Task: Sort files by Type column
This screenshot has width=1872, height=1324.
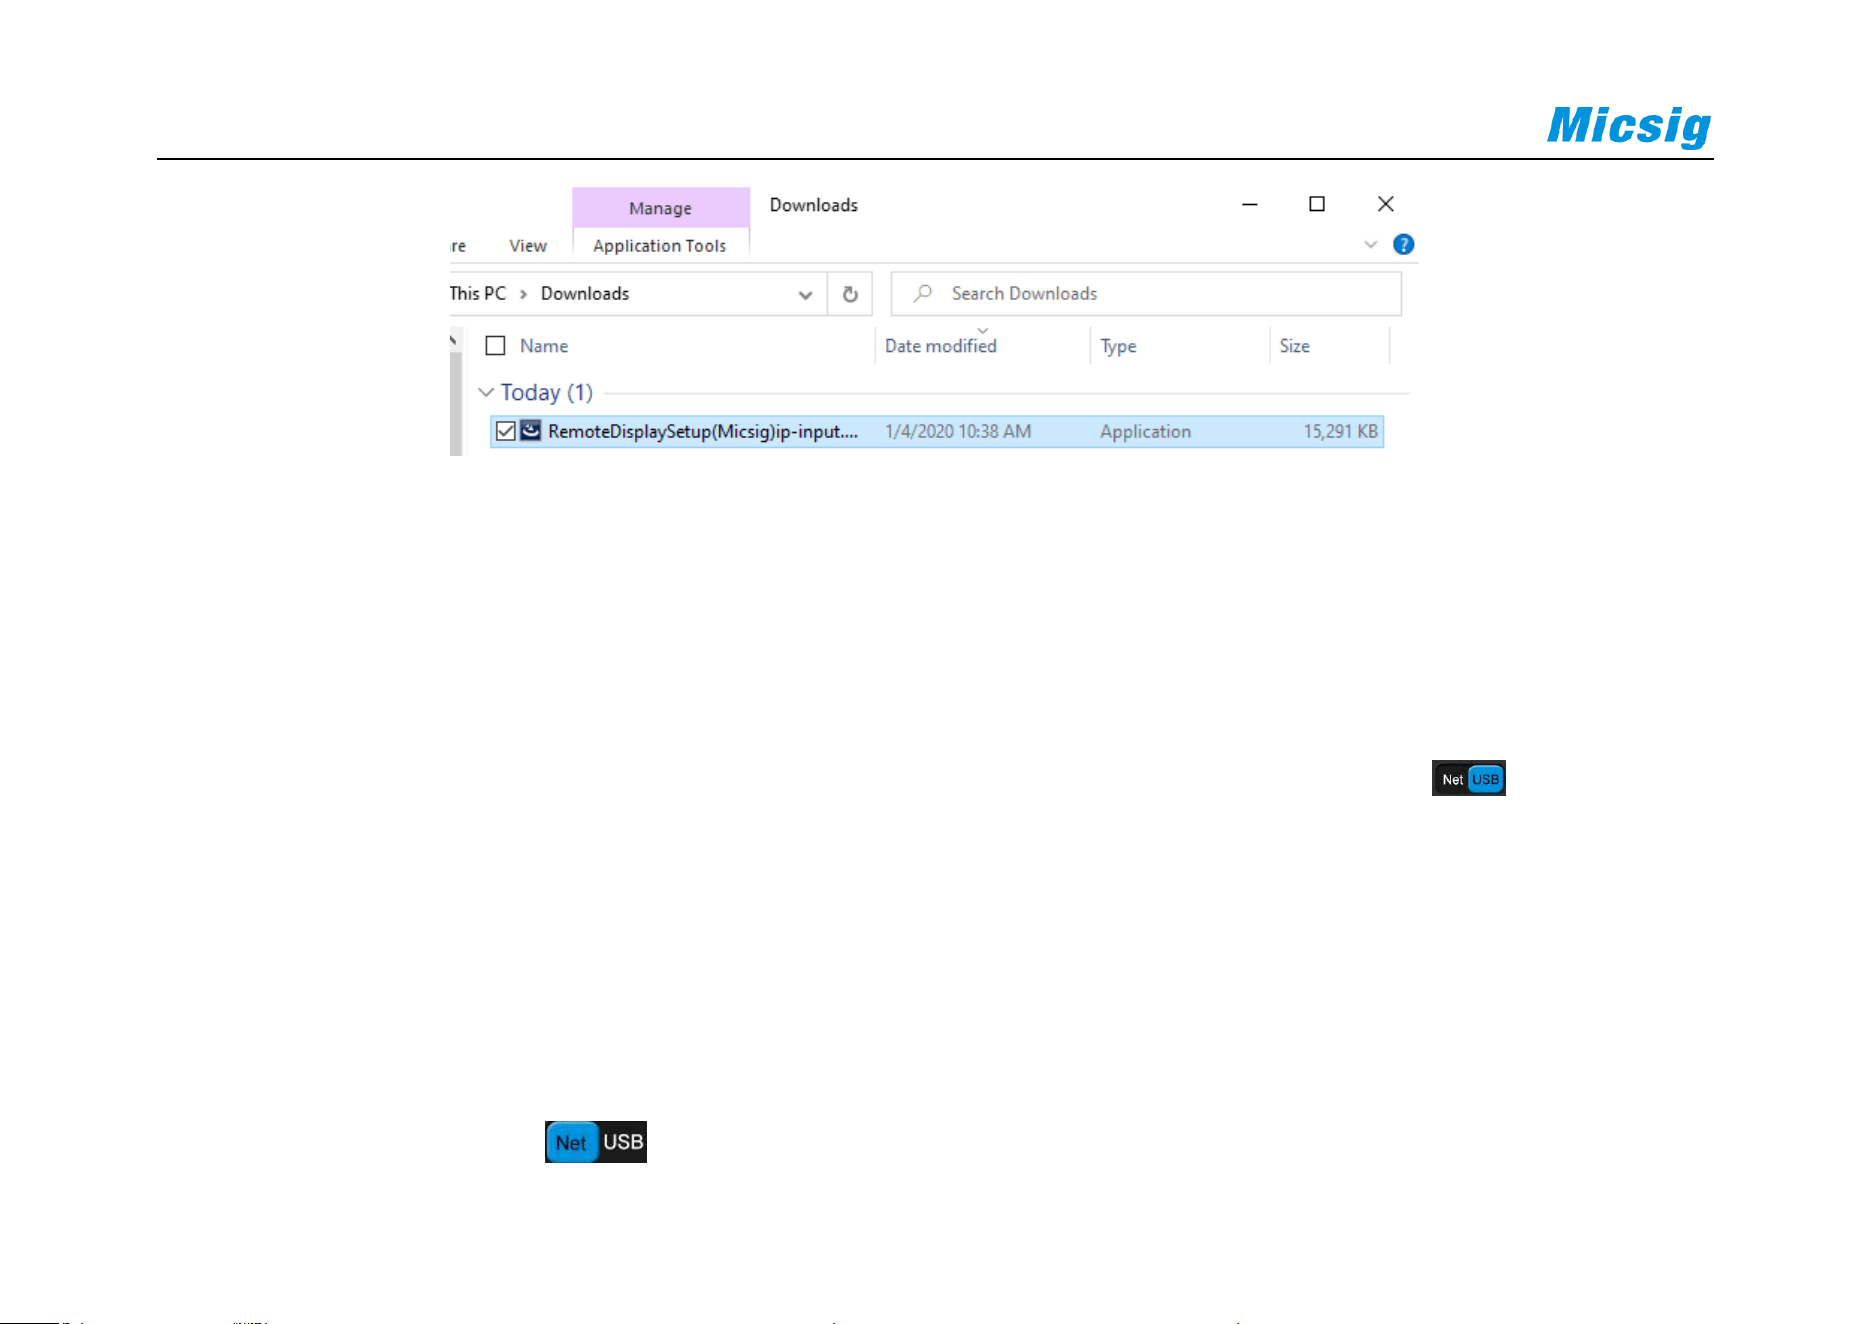Action: [x=1118, y=346]
